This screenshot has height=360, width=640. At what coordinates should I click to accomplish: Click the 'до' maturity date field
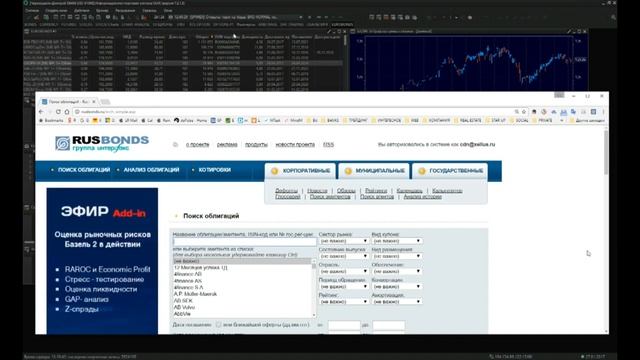389,325
